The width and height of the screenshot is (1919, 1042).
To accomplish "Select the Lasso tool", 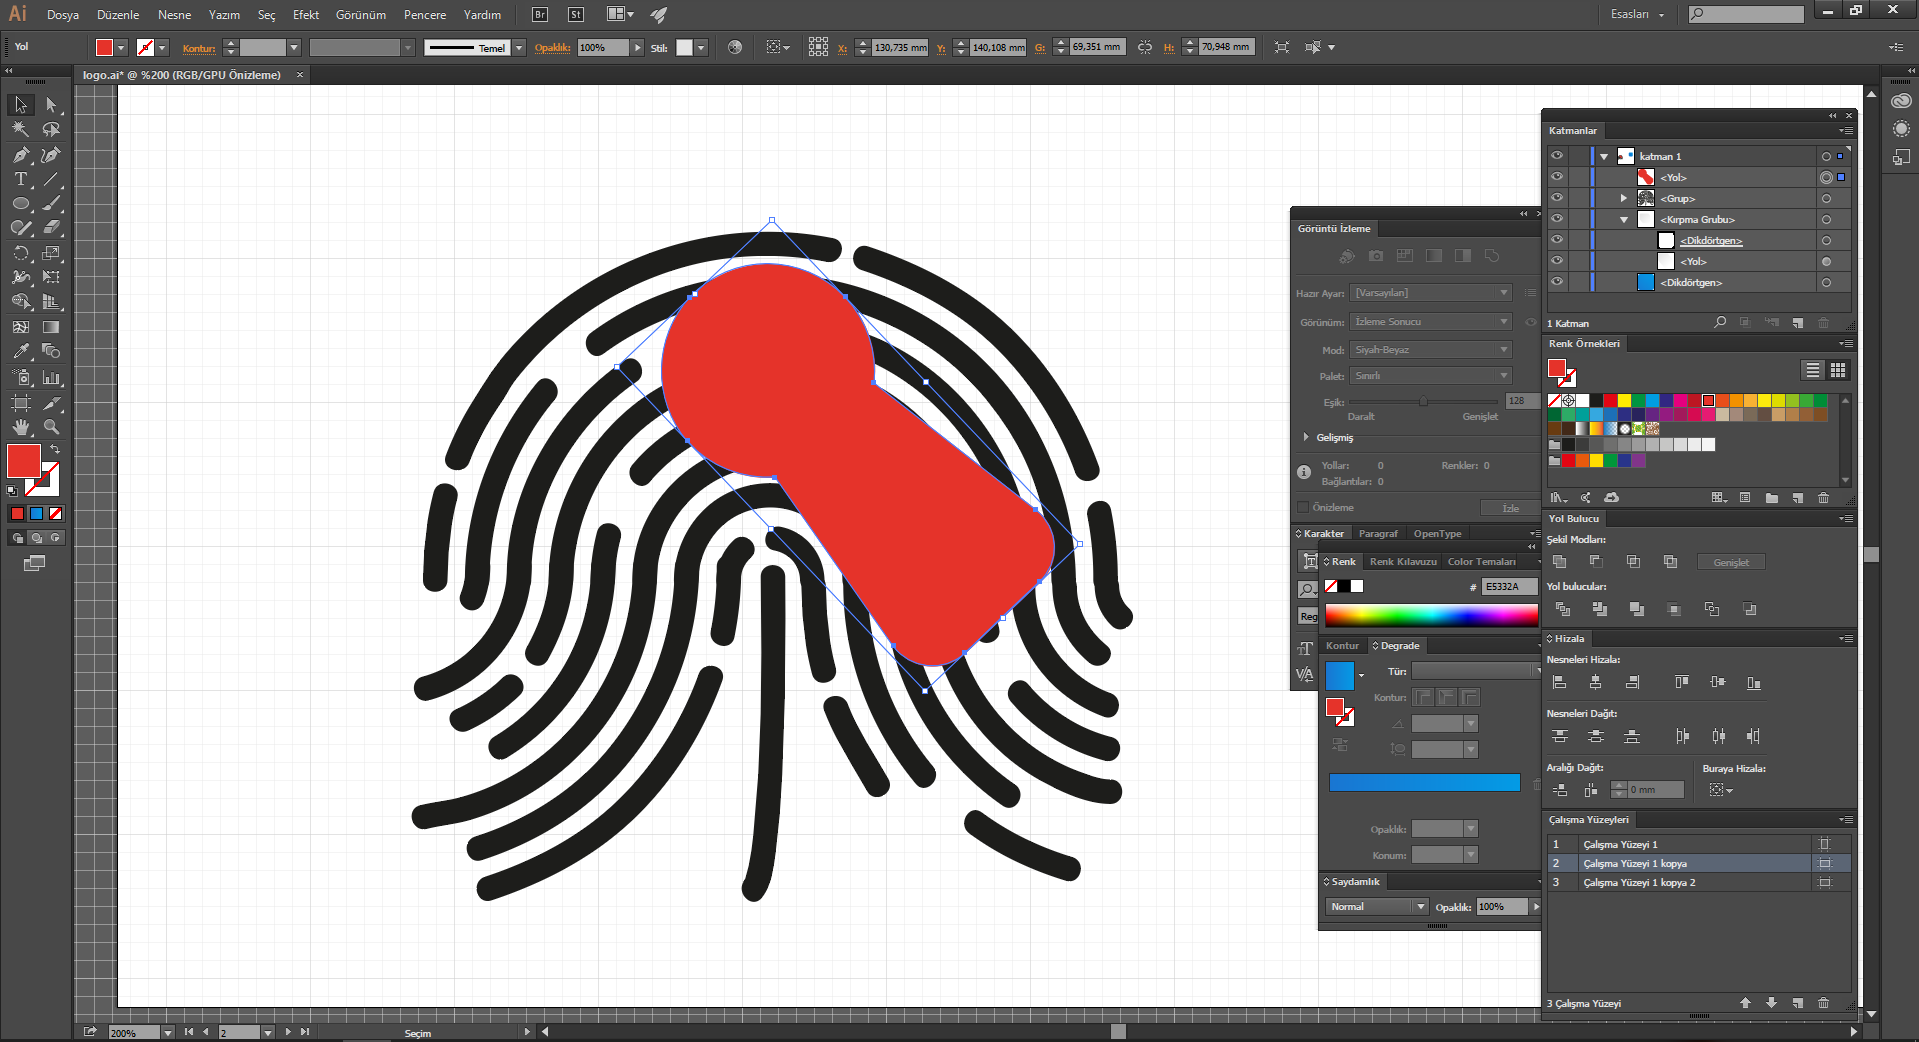I will click(x=51, y=129).
